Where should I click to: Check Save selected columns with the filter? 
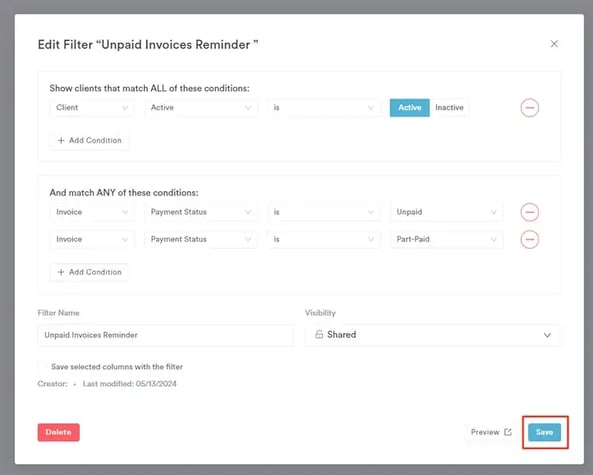[44, 366]
